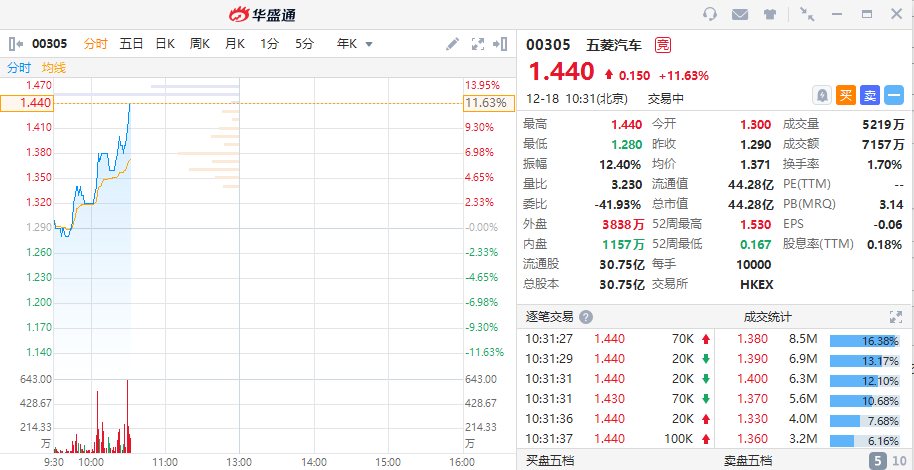Shrink window with the compress arrows icon
The image size is (914, 470).
click(x=807, y=14)
